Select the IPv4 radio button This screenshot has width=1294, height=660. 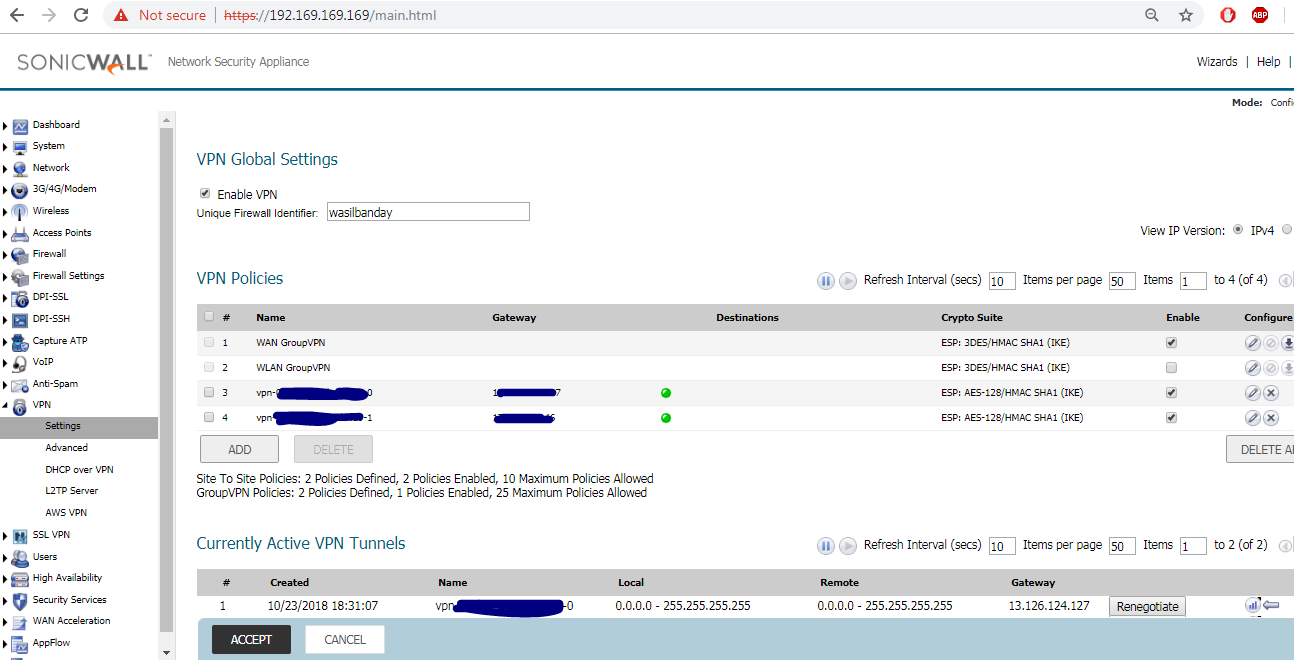pos(1238,230)
